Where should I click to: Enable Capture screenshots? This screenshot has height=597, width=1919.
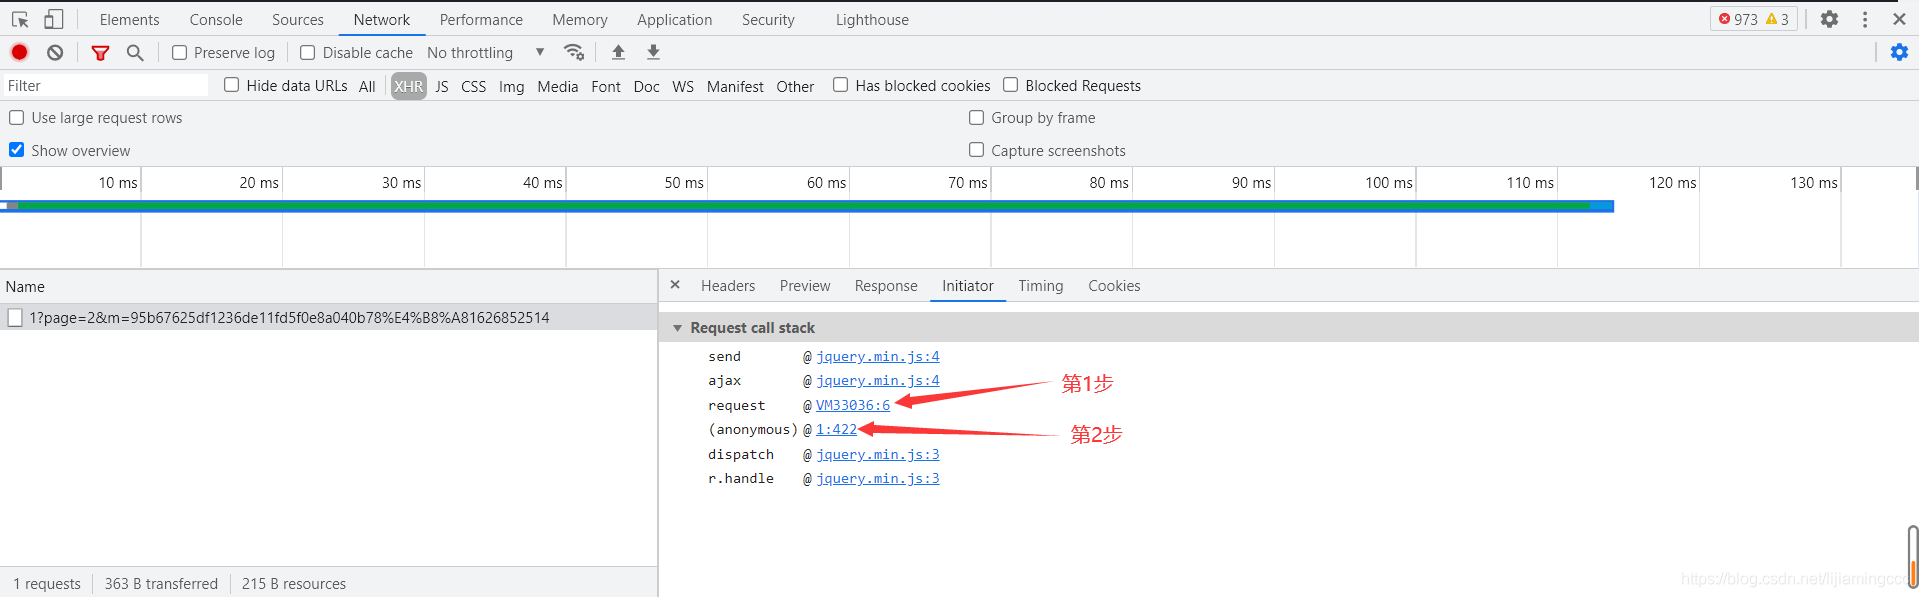(x=976, y=150)
